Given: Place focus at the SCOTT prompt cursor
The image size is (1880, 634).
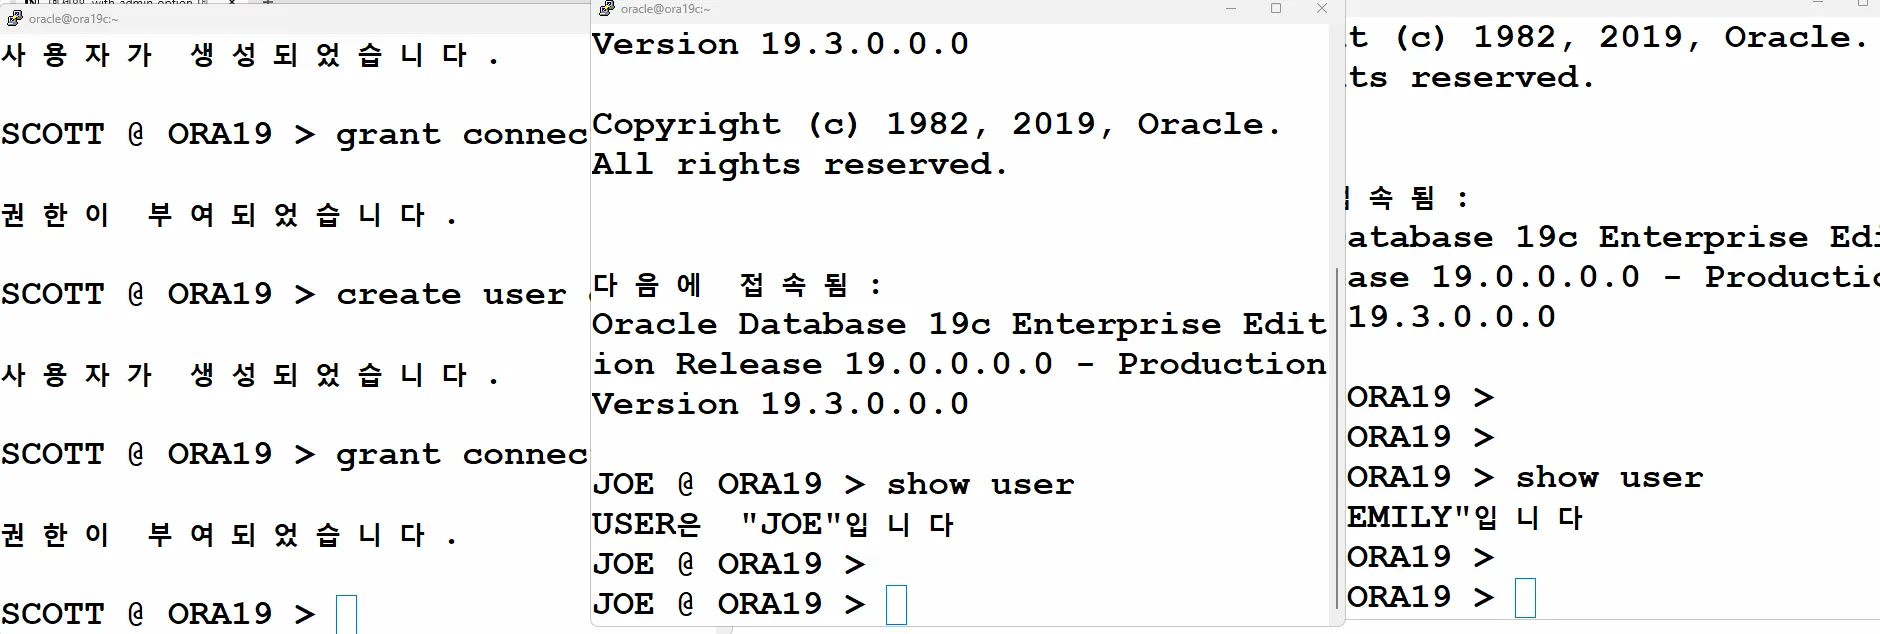Looking at the screenshot, I should pos(346,614).
